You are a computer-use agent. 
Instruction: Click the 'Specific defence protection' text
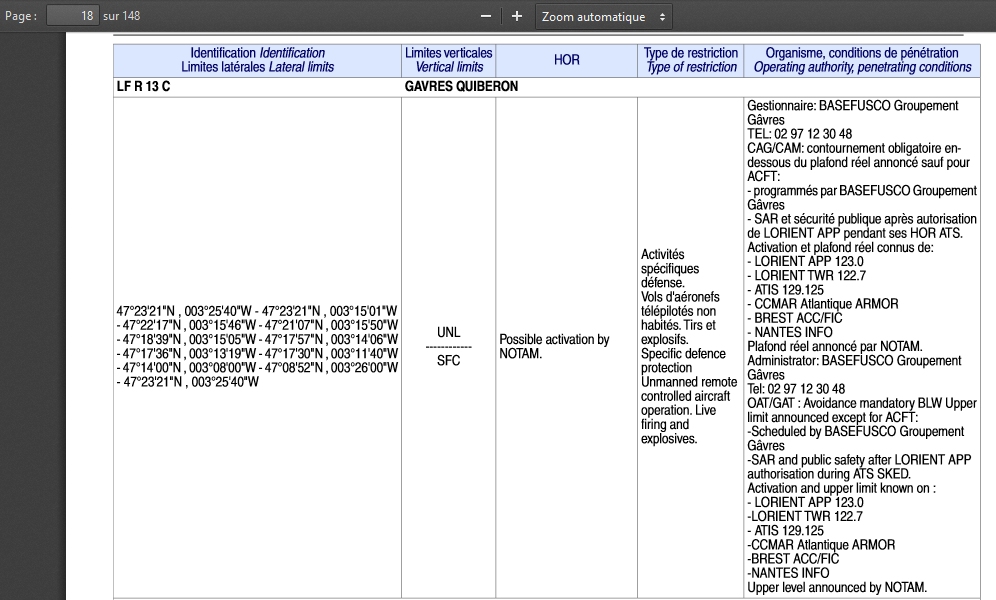(683, 361)
